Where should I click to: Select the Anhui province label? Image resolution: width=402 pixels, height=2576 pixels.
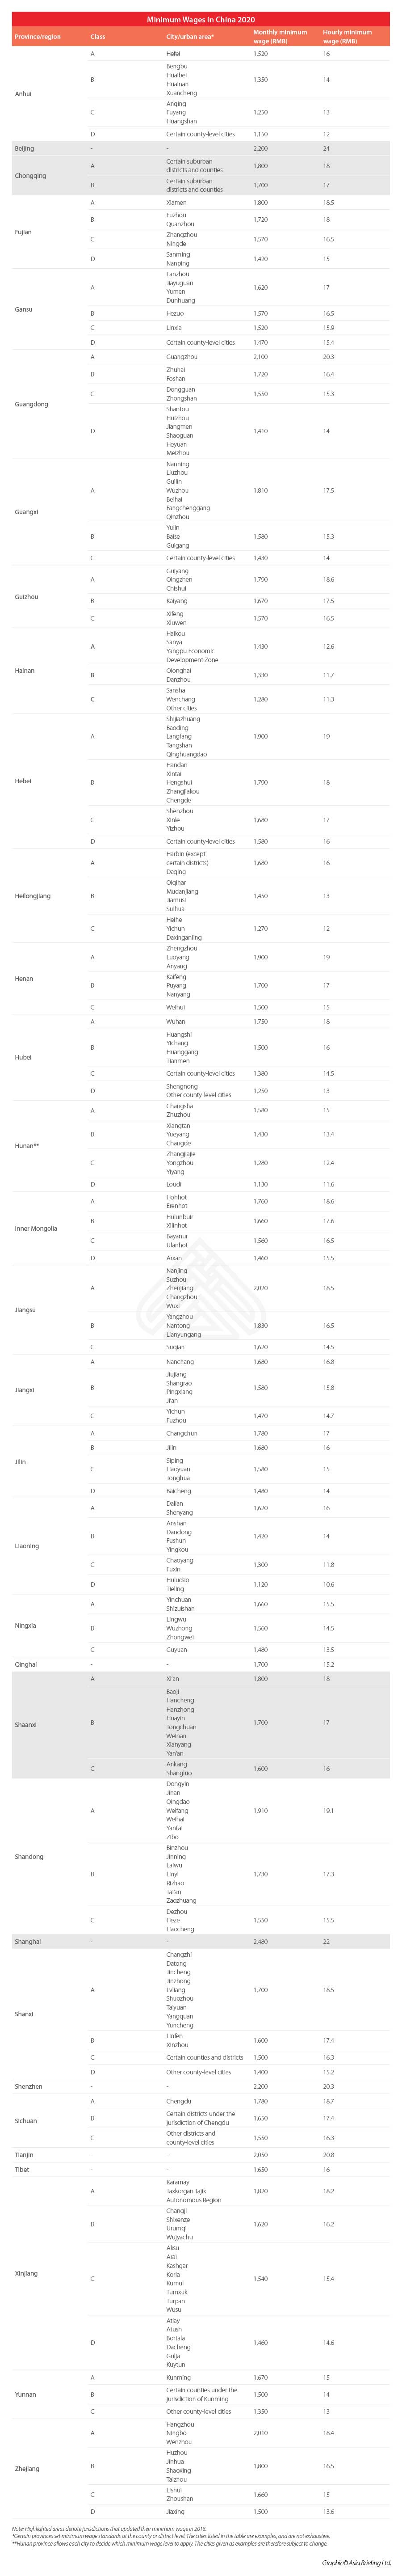[24, 94]
